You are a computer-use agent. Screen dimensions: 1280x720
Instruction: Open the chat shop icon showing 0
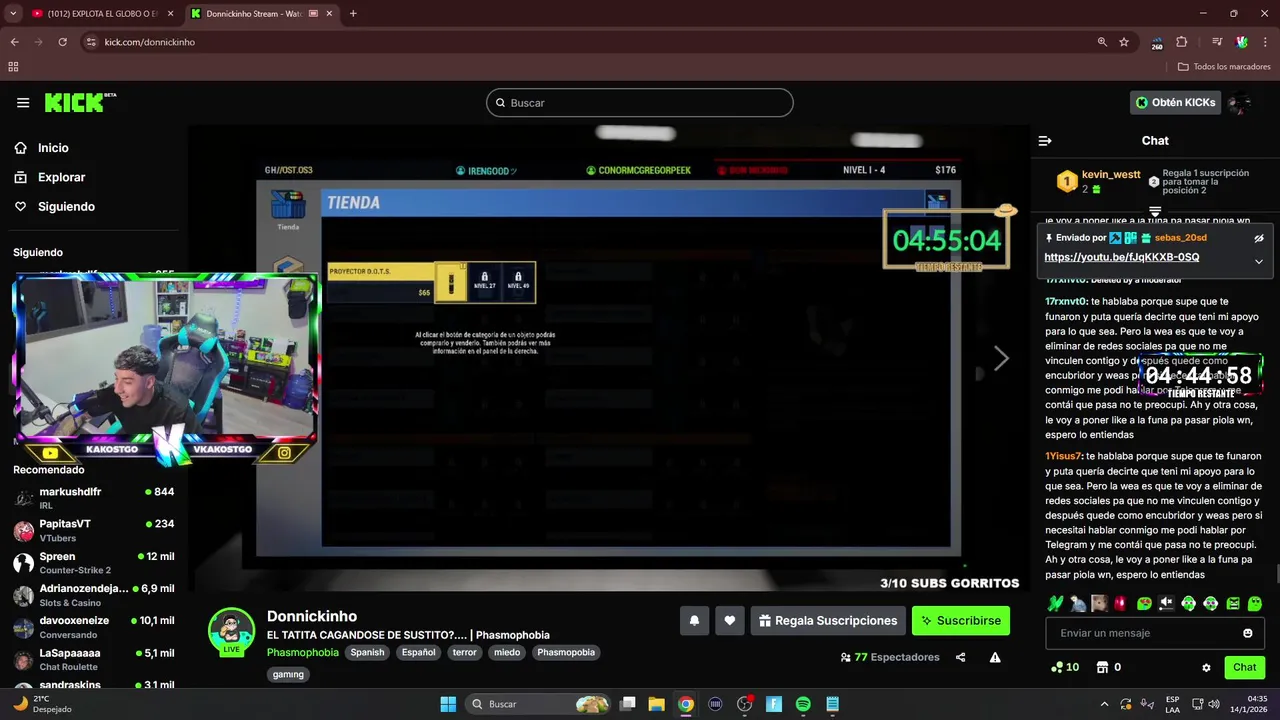[1108, 667]
